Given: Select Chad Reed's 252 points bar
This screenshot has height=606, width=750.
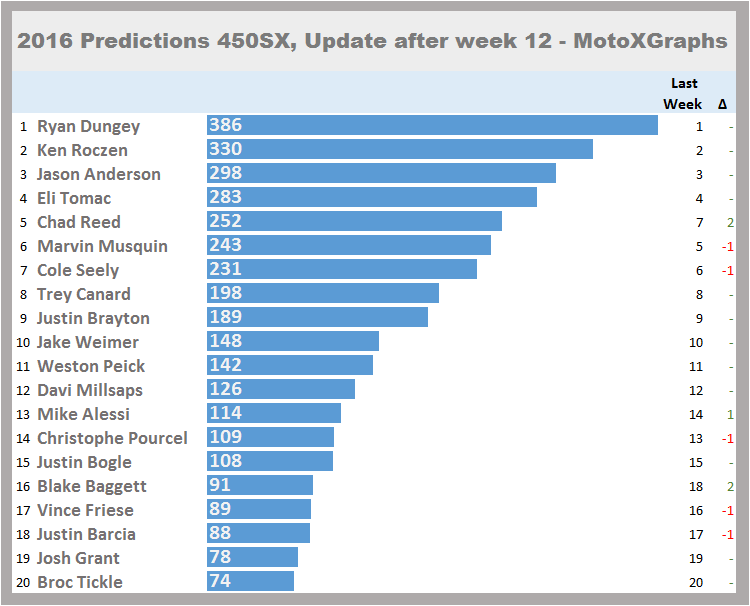Looking at the screenshot, I should coord(354,221).
